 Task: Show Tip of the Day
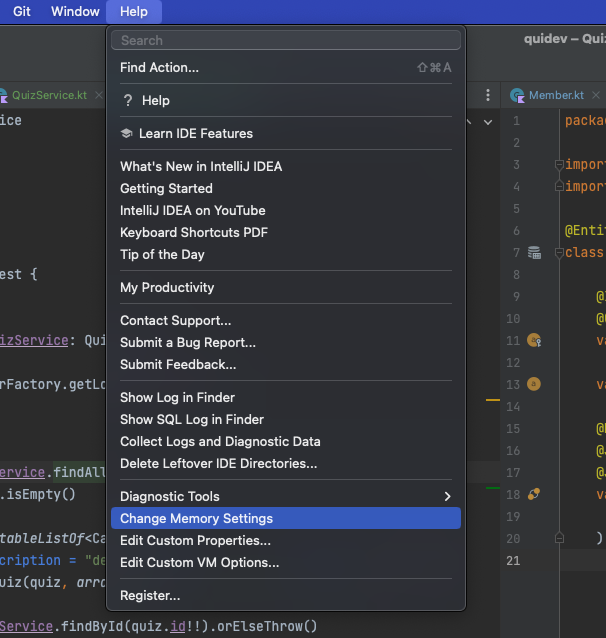(x=286, y=254)
